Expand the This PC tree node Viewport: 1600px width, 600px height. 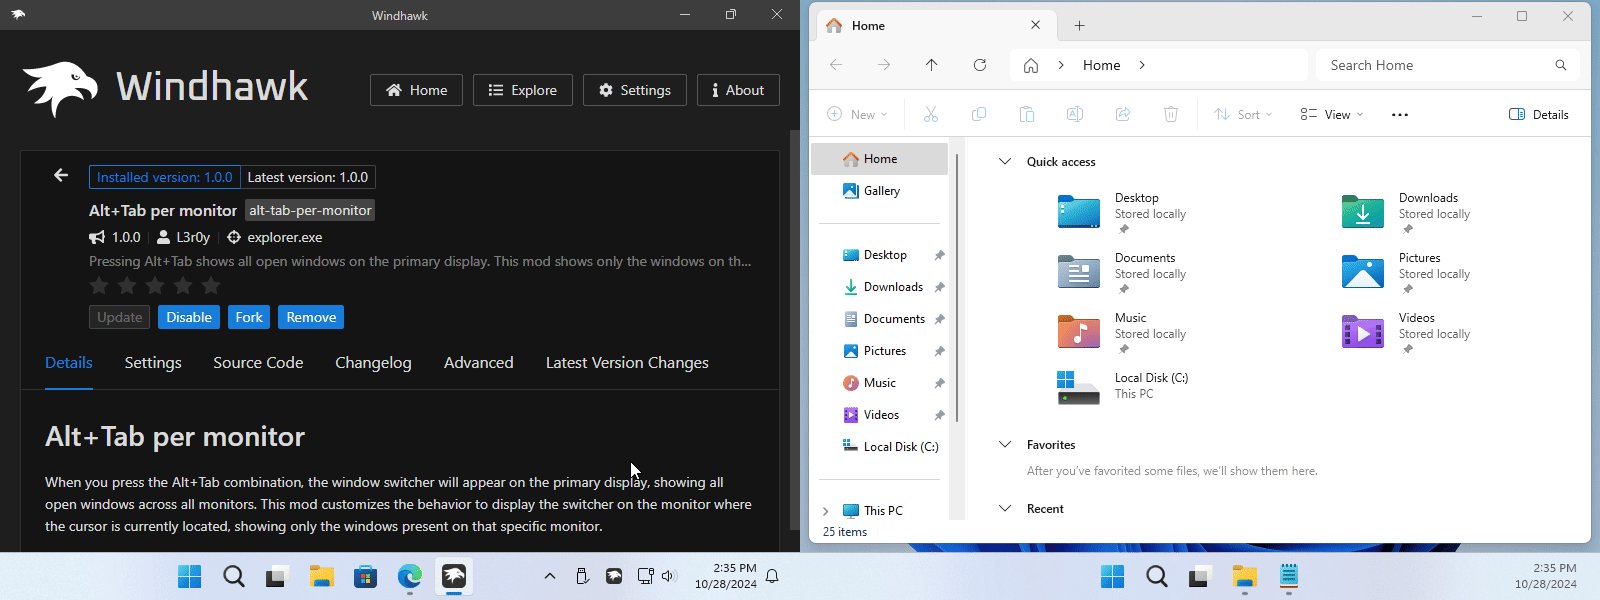(x=826, y=511)
